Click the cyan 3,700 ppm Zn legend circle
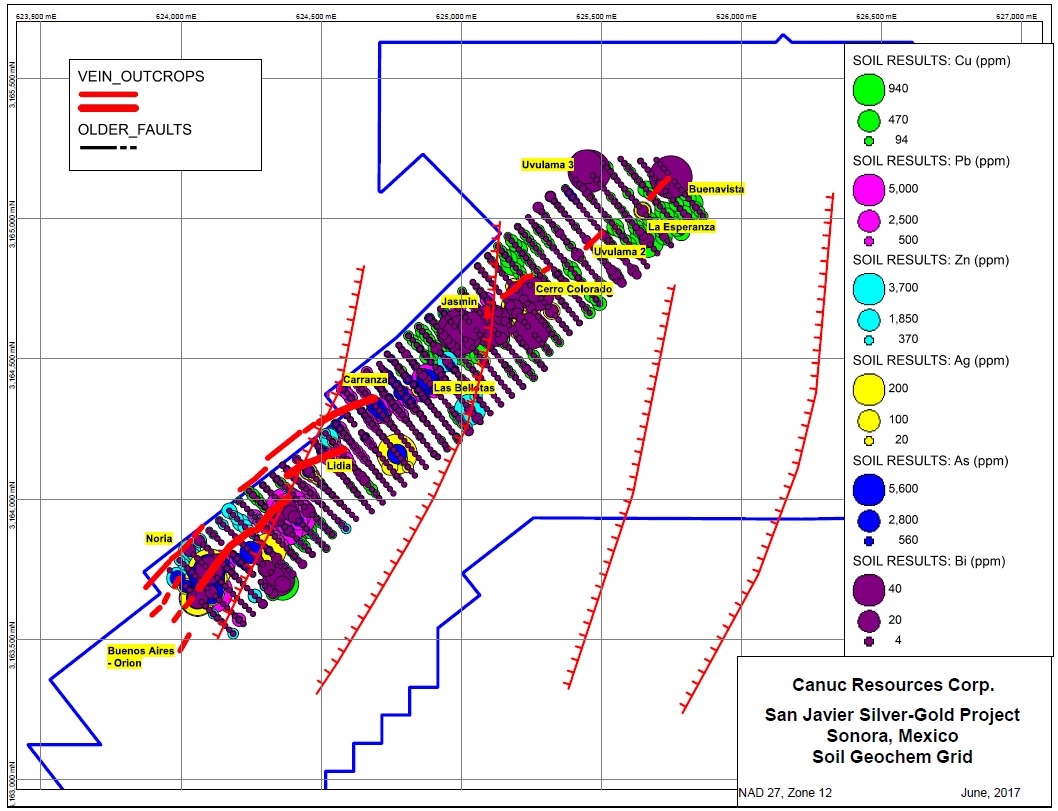The height and width of the screenshot is (811, 1058). [868, 288]
